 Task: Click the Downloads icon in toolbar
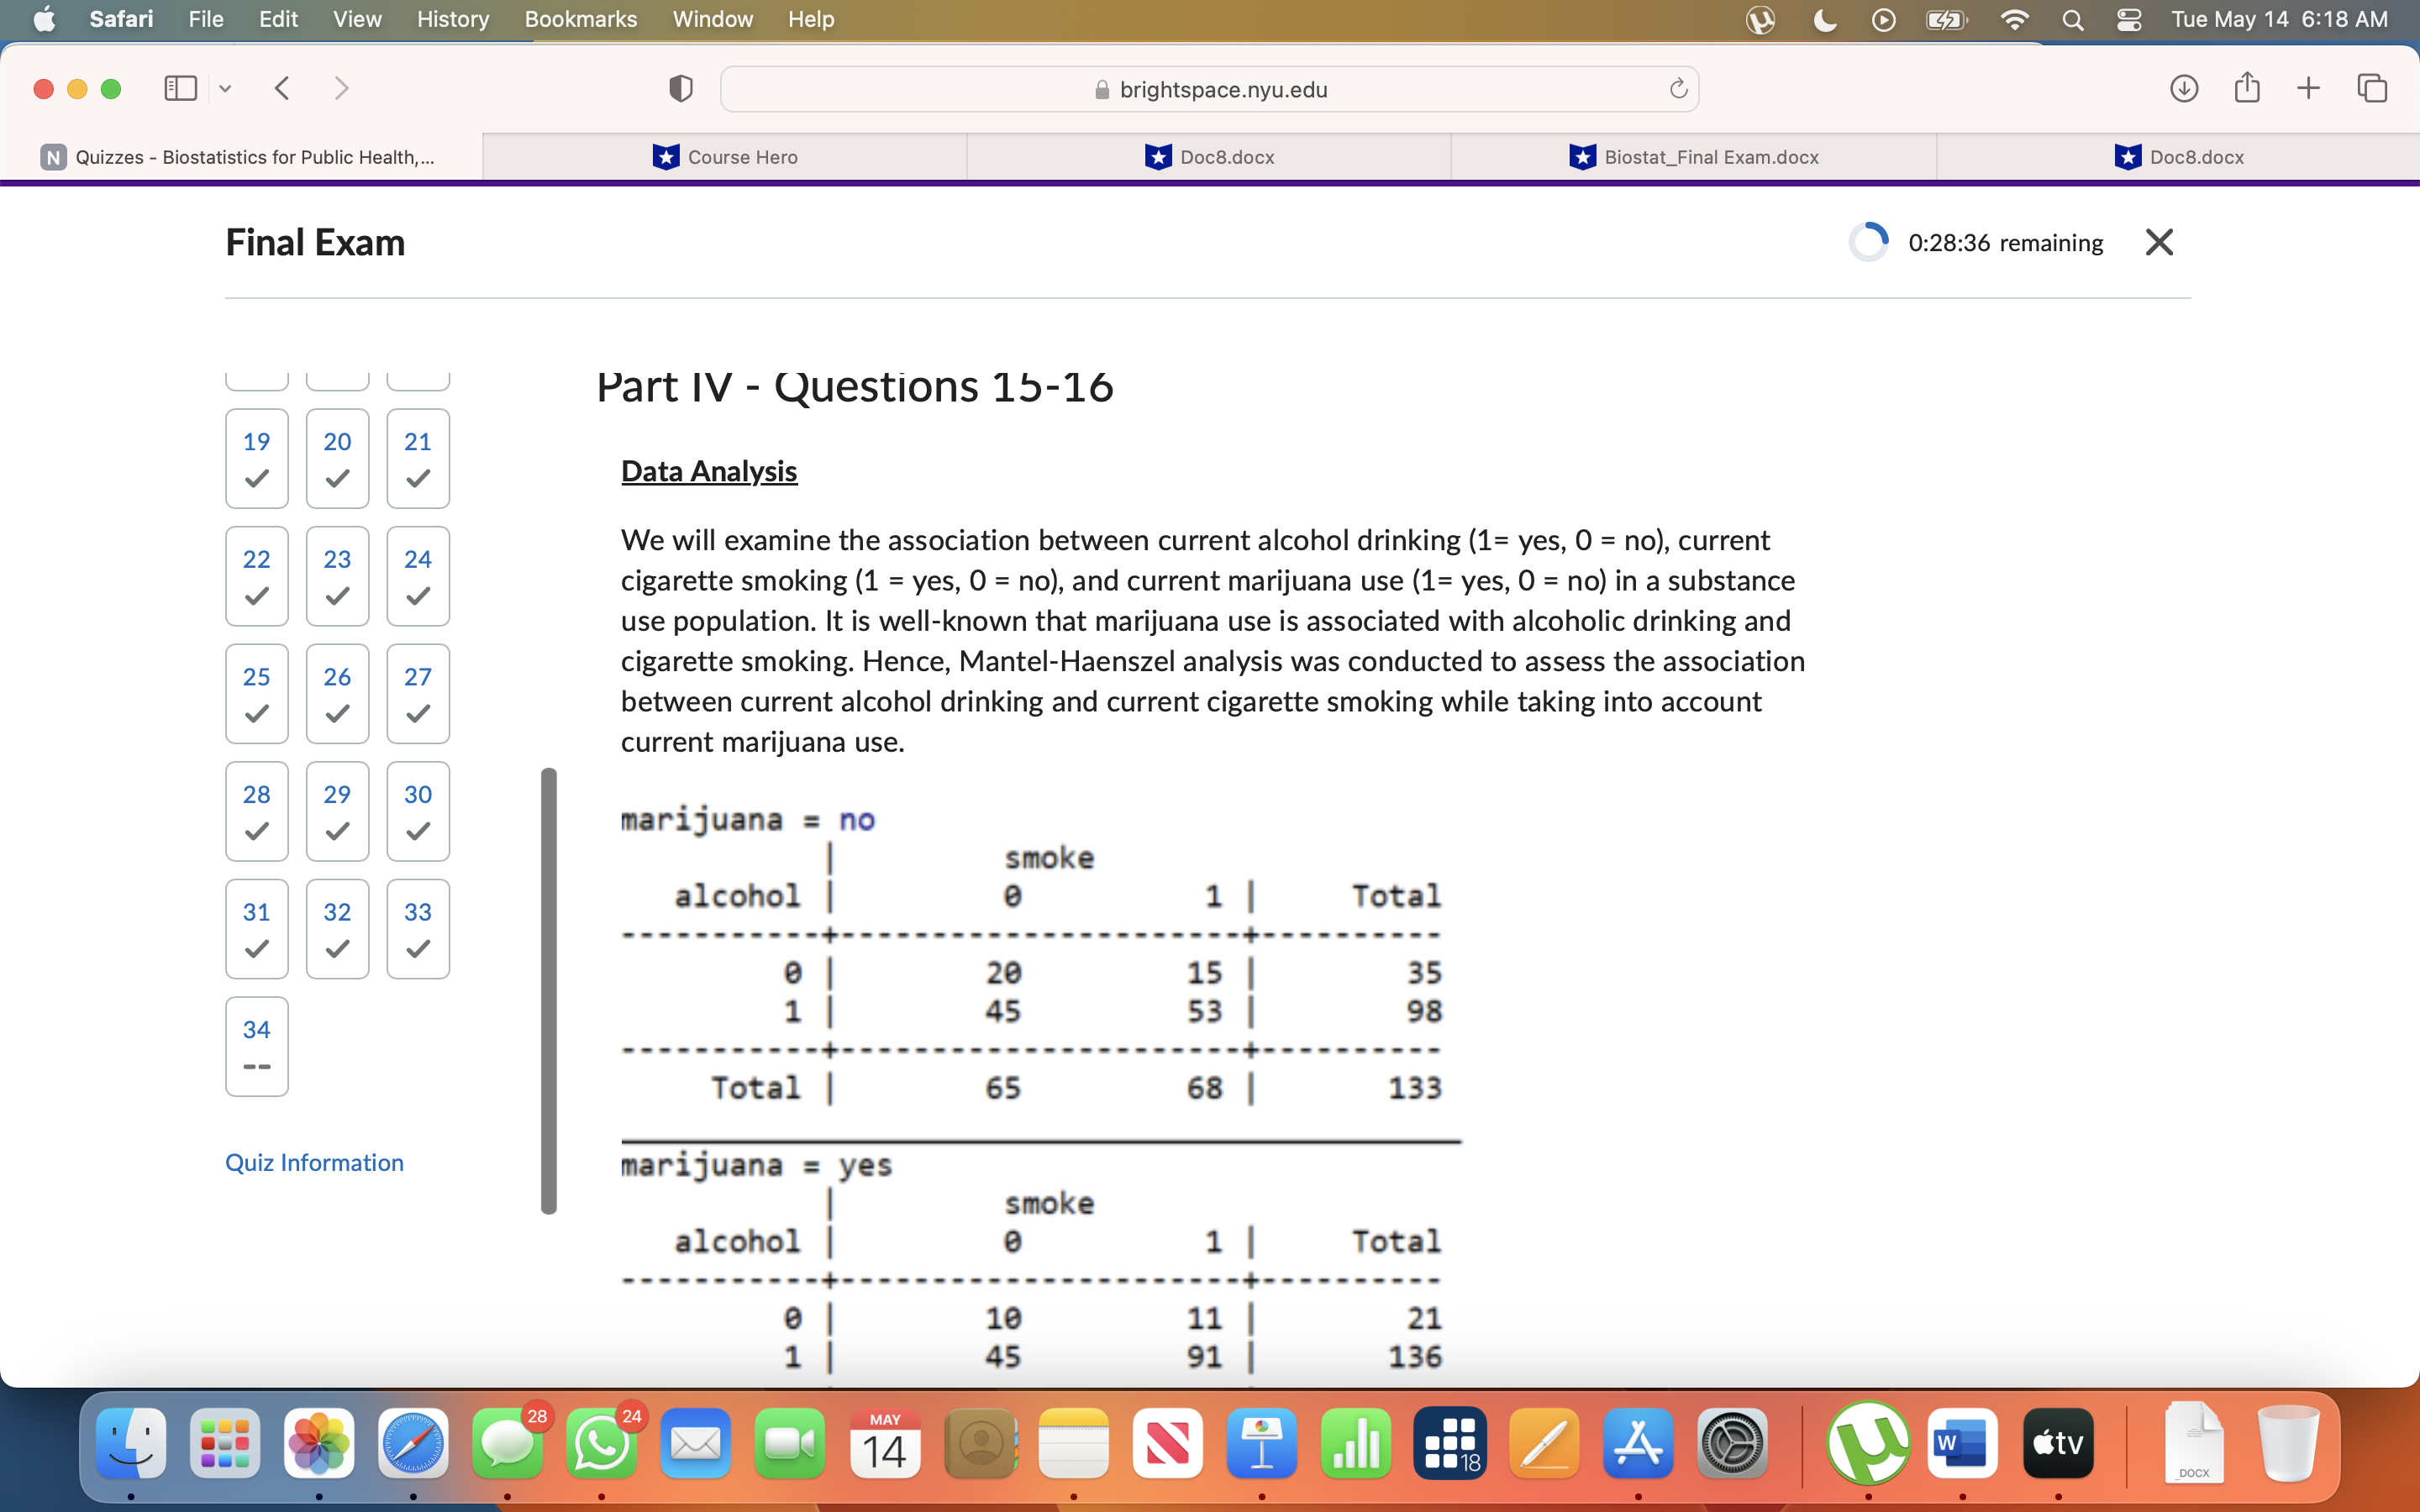(2183, 89)
